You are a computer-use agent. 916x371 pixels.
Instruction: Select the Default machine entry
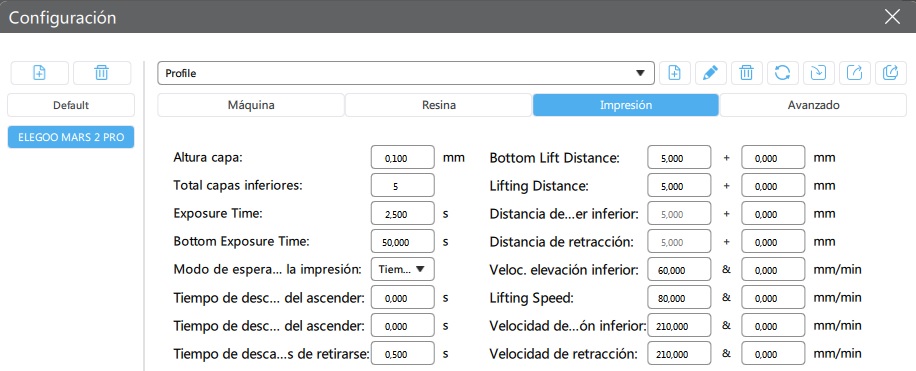pyautogui.click(x=71, y=105)
